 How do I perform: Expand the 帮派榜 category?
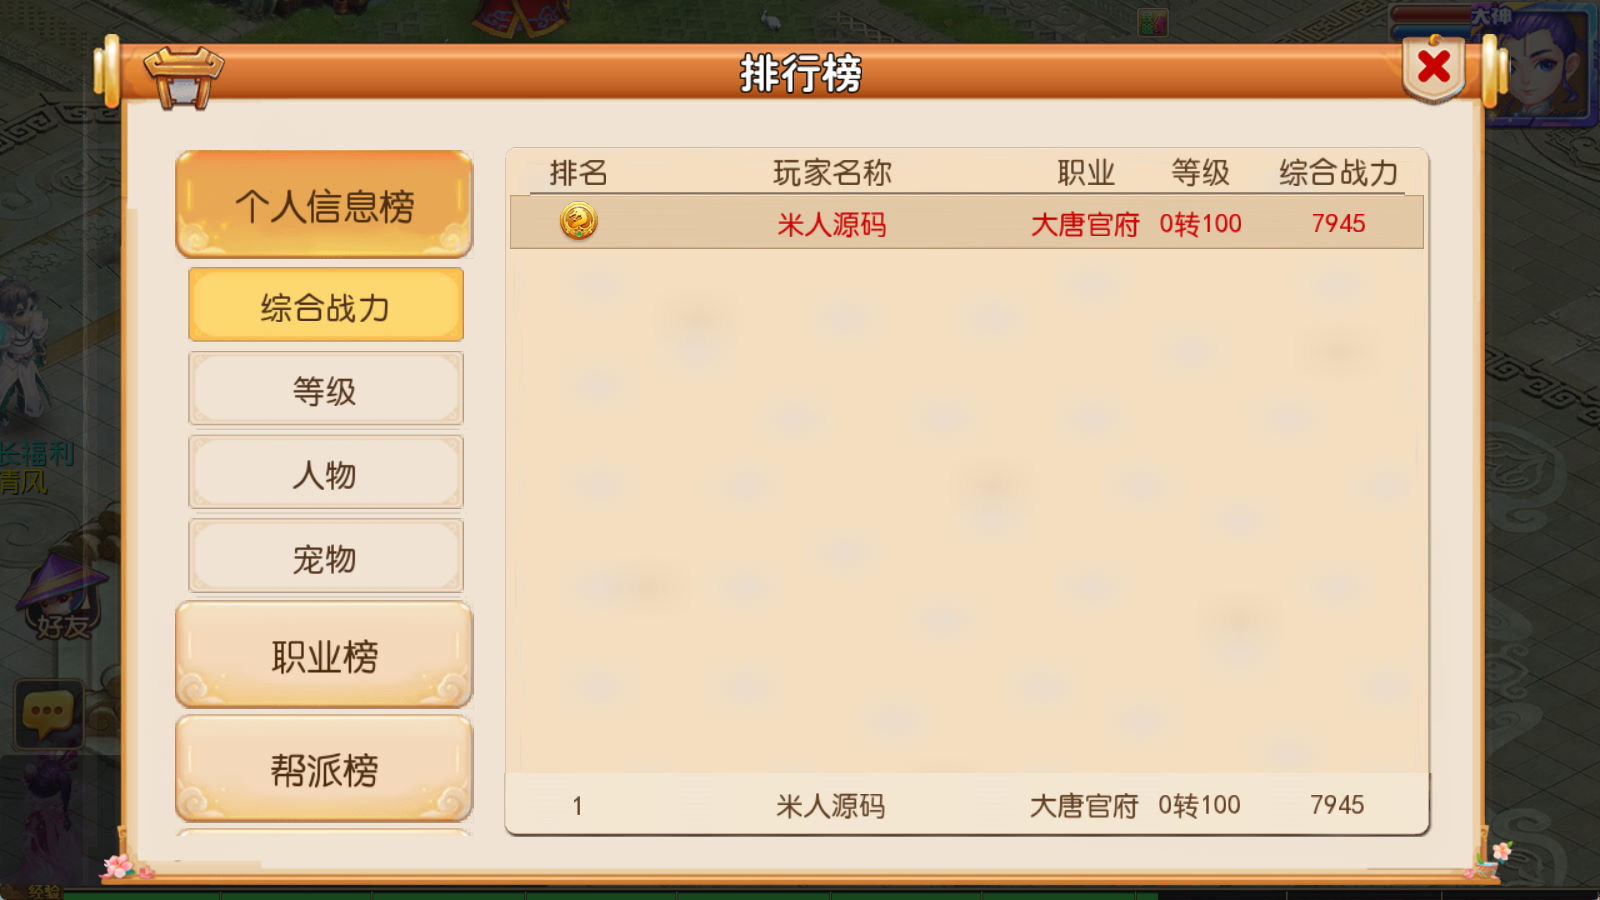coord(324,769)
